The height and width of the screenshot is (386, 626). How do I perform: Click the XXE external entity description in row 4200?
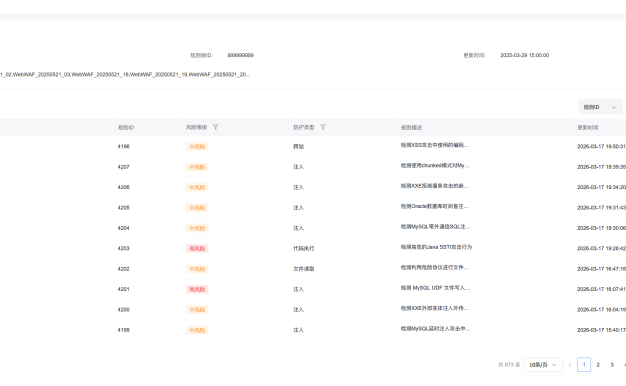pos(435,308)
